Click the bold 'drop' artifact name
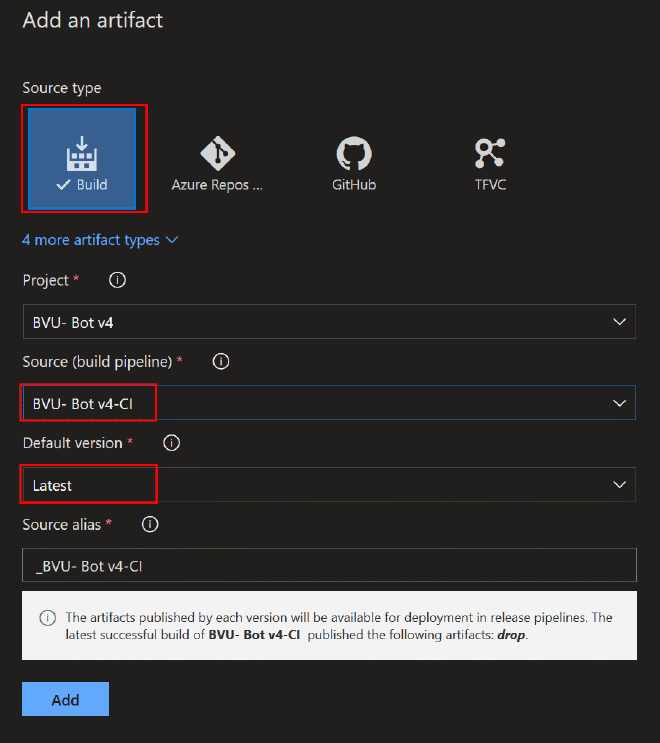The width and height of the screenshot is (660, 743). click(x=511, y=635)
